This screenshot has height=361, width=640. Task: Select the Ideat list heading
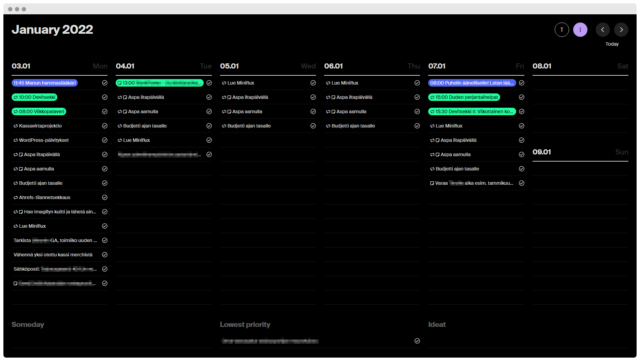[437, 325]
